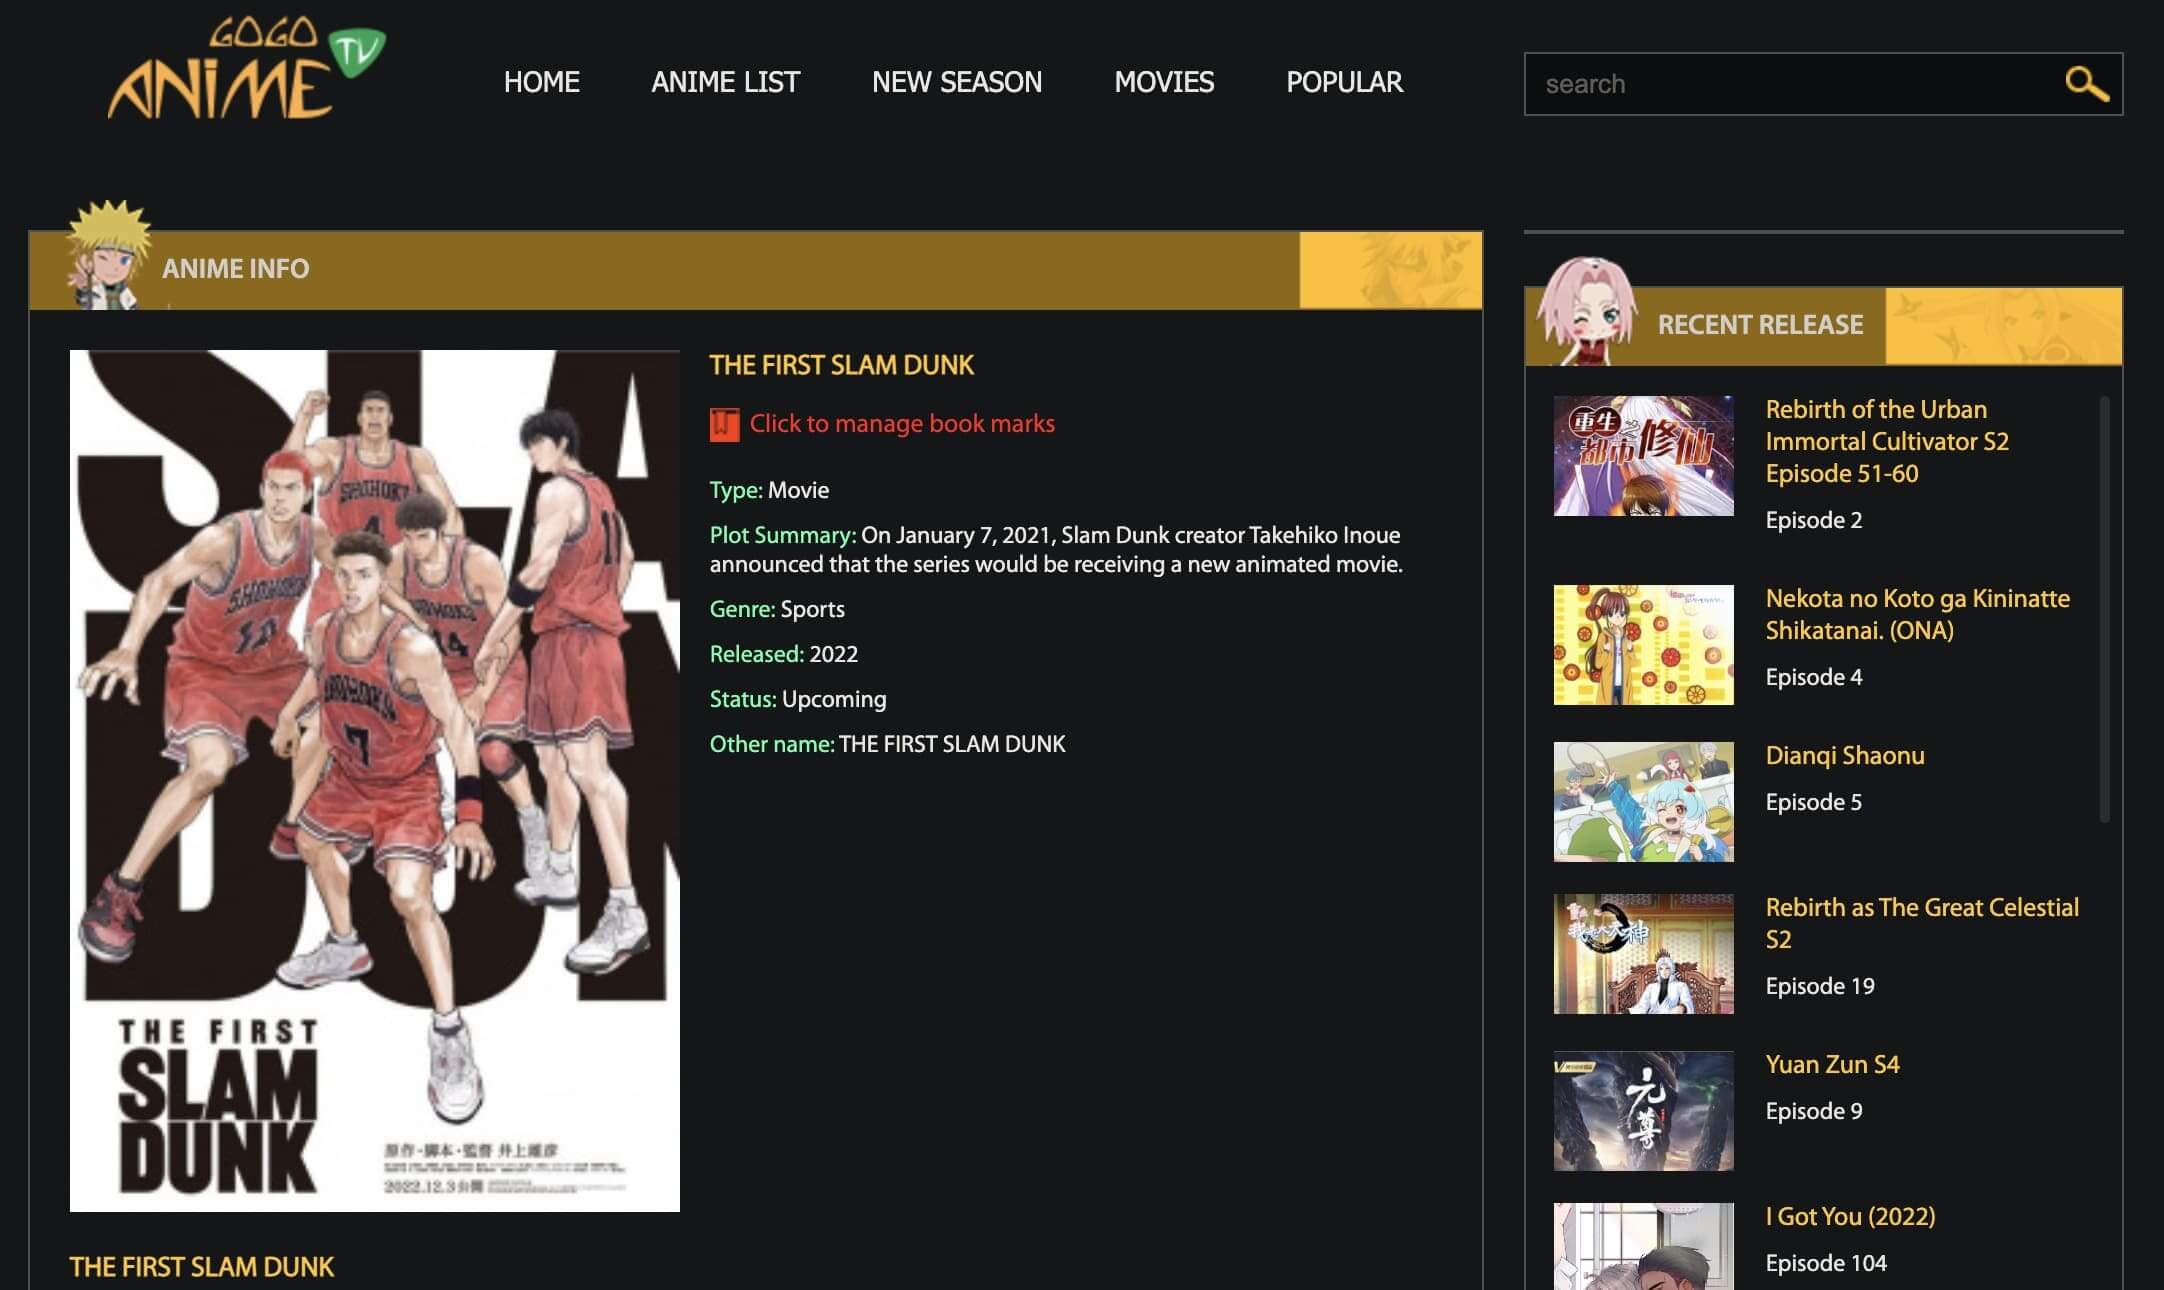Open The First Slam Dunk poster image
This screenshot has height=1290, width=2164.
[x=374, y=780]
